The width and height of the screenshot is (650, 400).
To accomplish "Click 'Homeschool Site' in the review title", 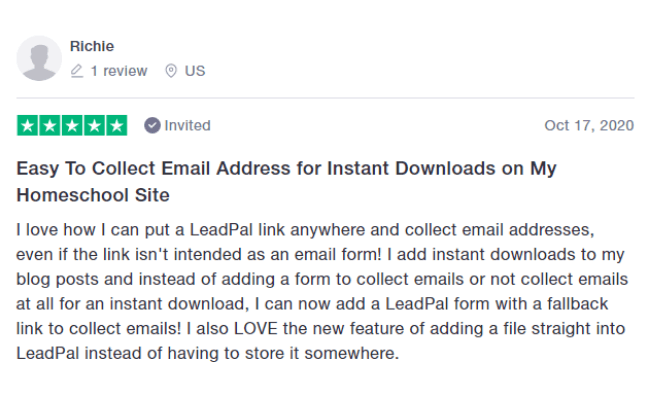I will [93, 195].
